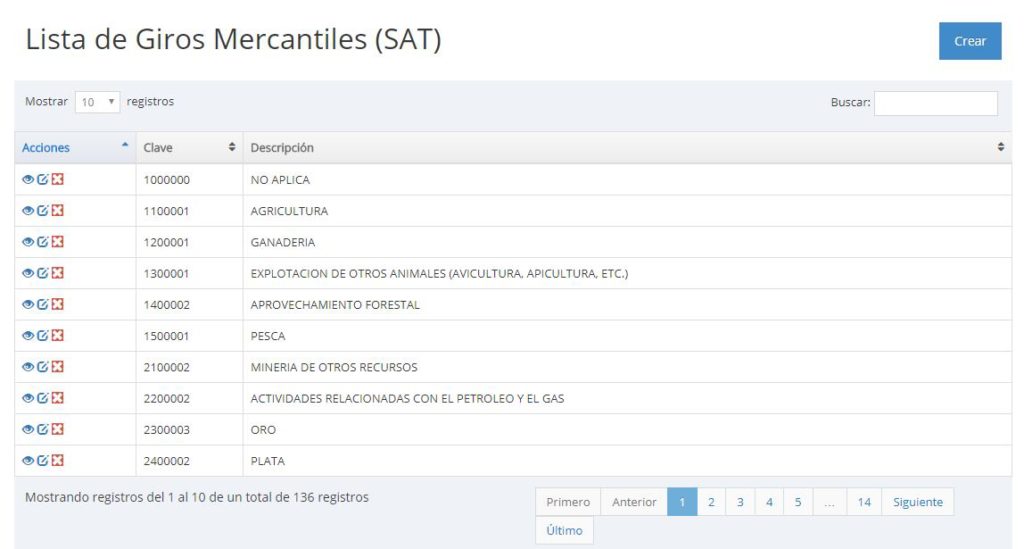Edit the PESCA record

point(42,336)
